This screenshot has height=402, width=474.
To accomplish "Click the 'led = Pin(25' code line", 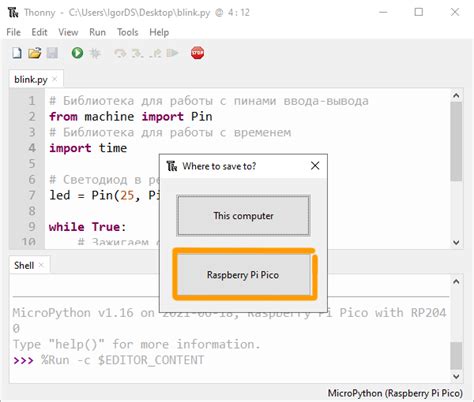I will point(104,195).
